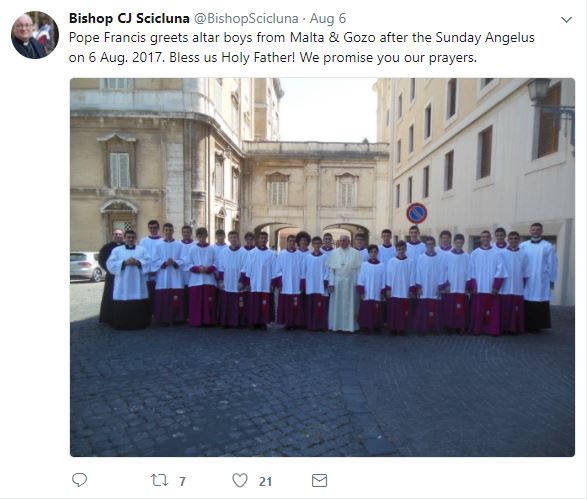The image size is (587, 500).
Task: Open the Aug 6 timestamp link
Action: coord(328,18)
